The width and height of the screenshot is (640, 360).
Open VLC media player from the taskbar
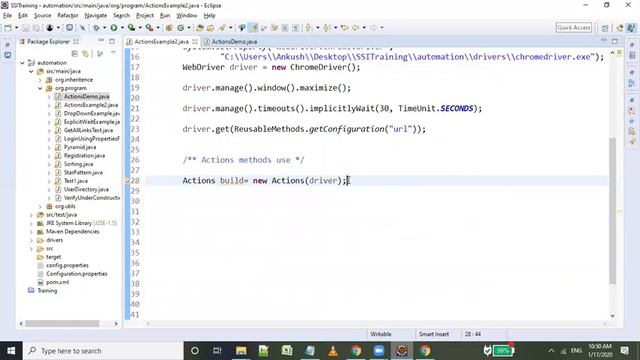coord(333,351)
